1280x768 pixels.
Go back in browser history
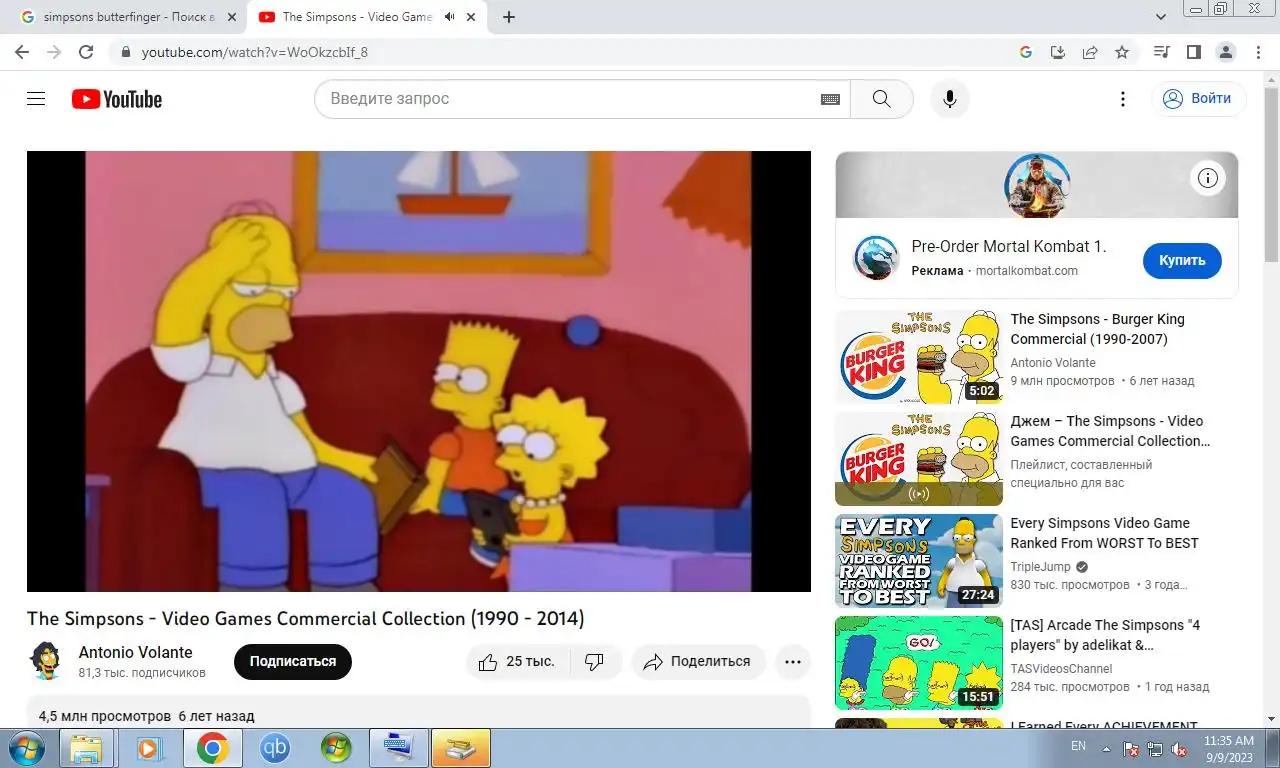pos(22,52)
